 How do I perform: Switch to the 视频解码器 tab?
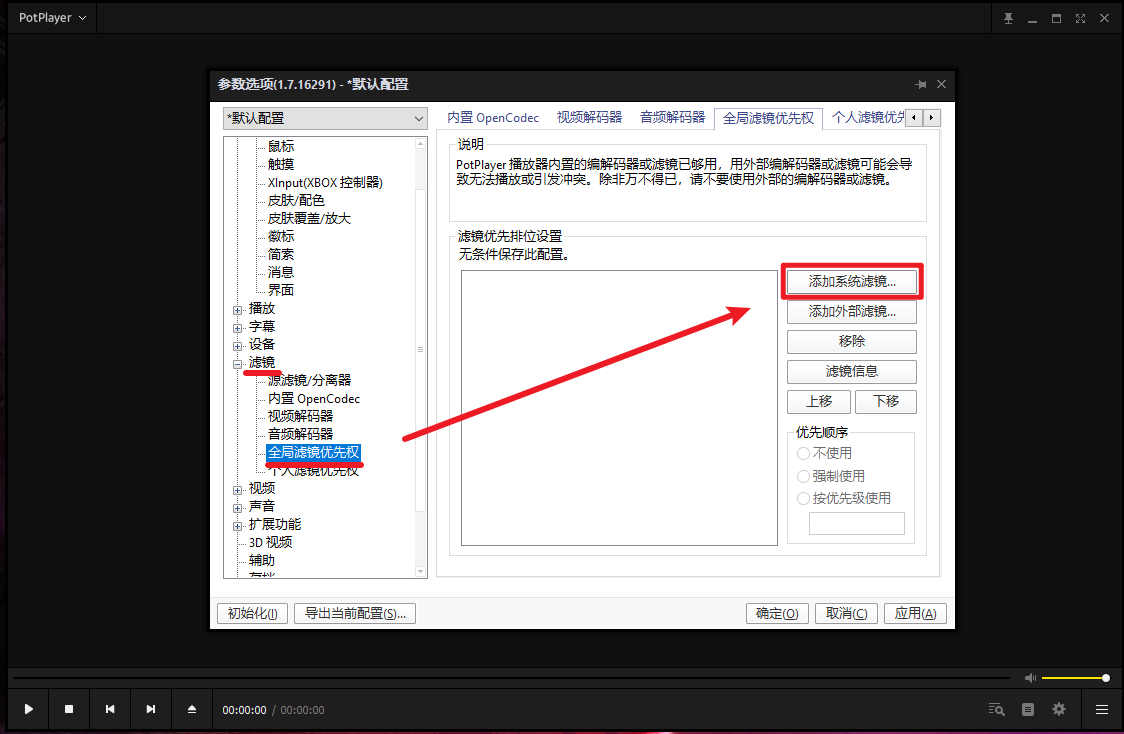(589, 117)
